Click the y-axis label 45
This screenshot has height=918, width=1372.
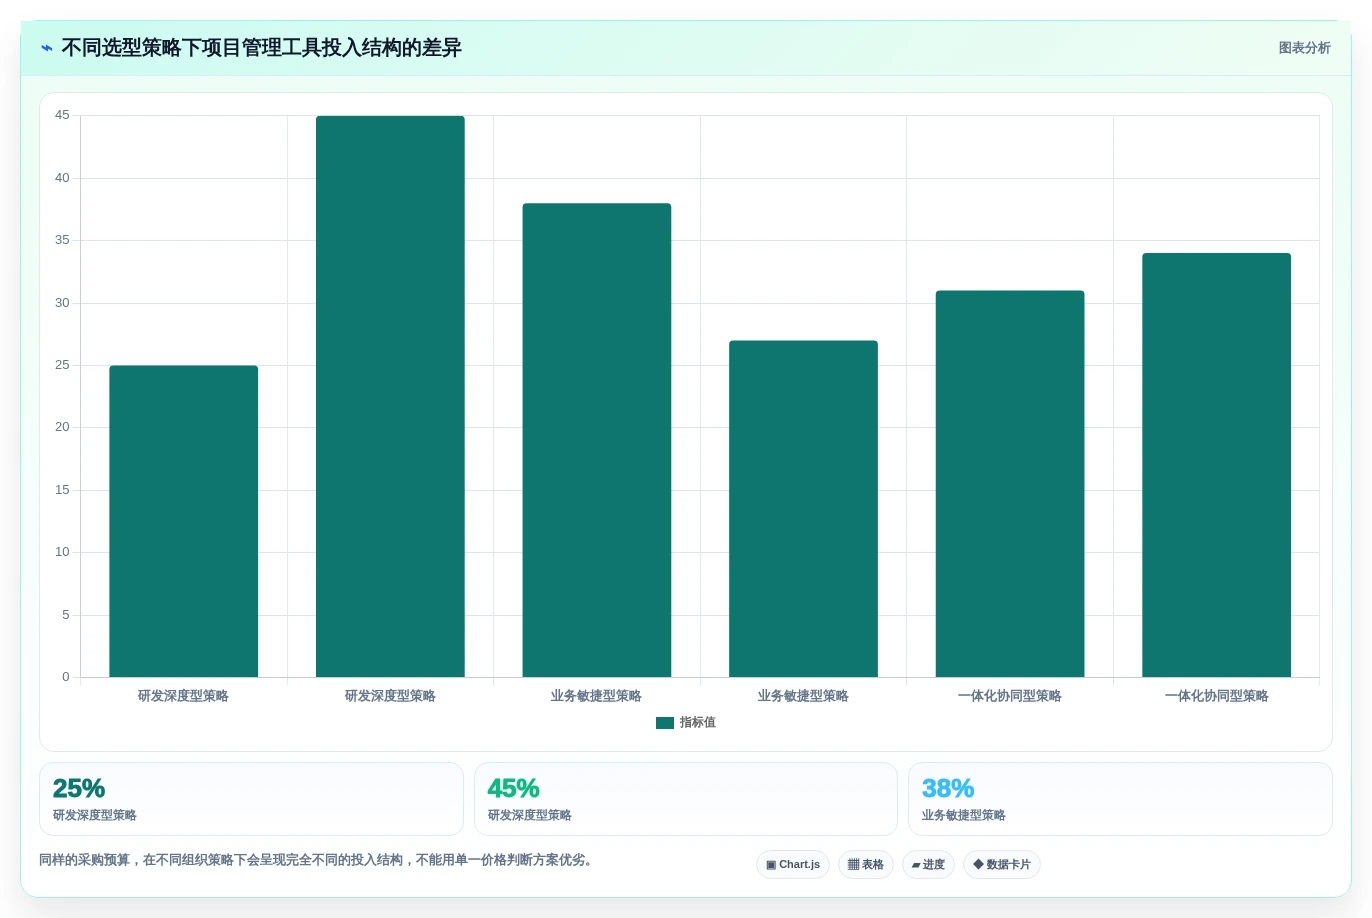point(62,115)
